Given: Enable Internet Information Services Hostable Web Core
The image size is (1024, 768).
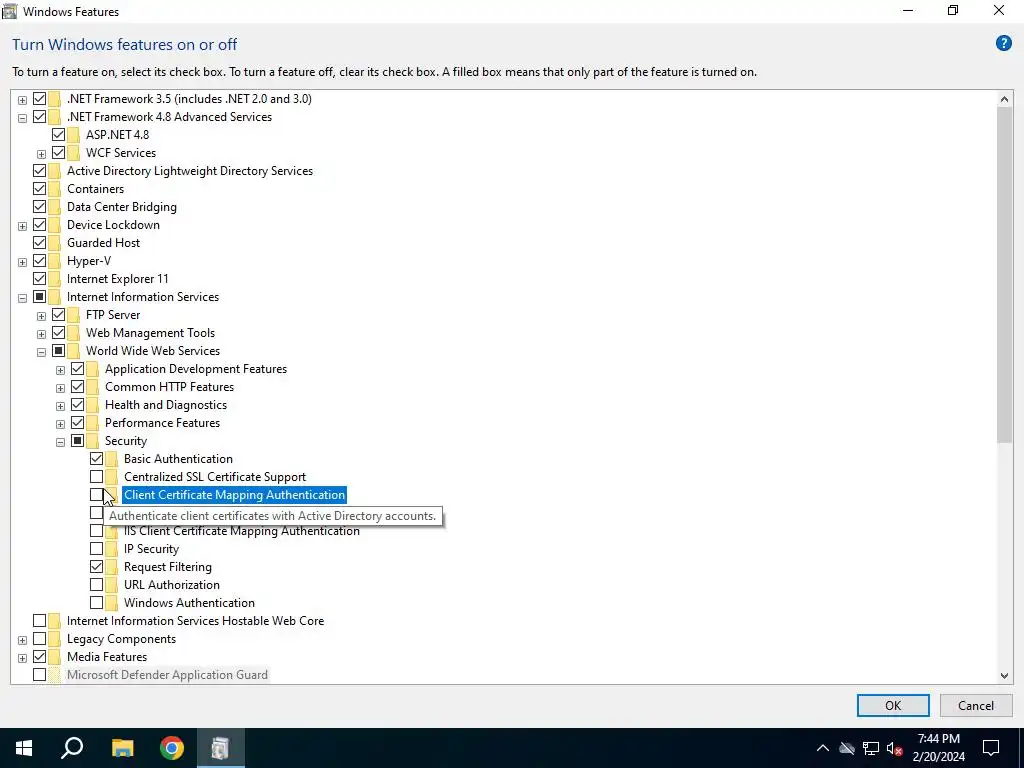Looking at the screenshot, I should point(39,620).
